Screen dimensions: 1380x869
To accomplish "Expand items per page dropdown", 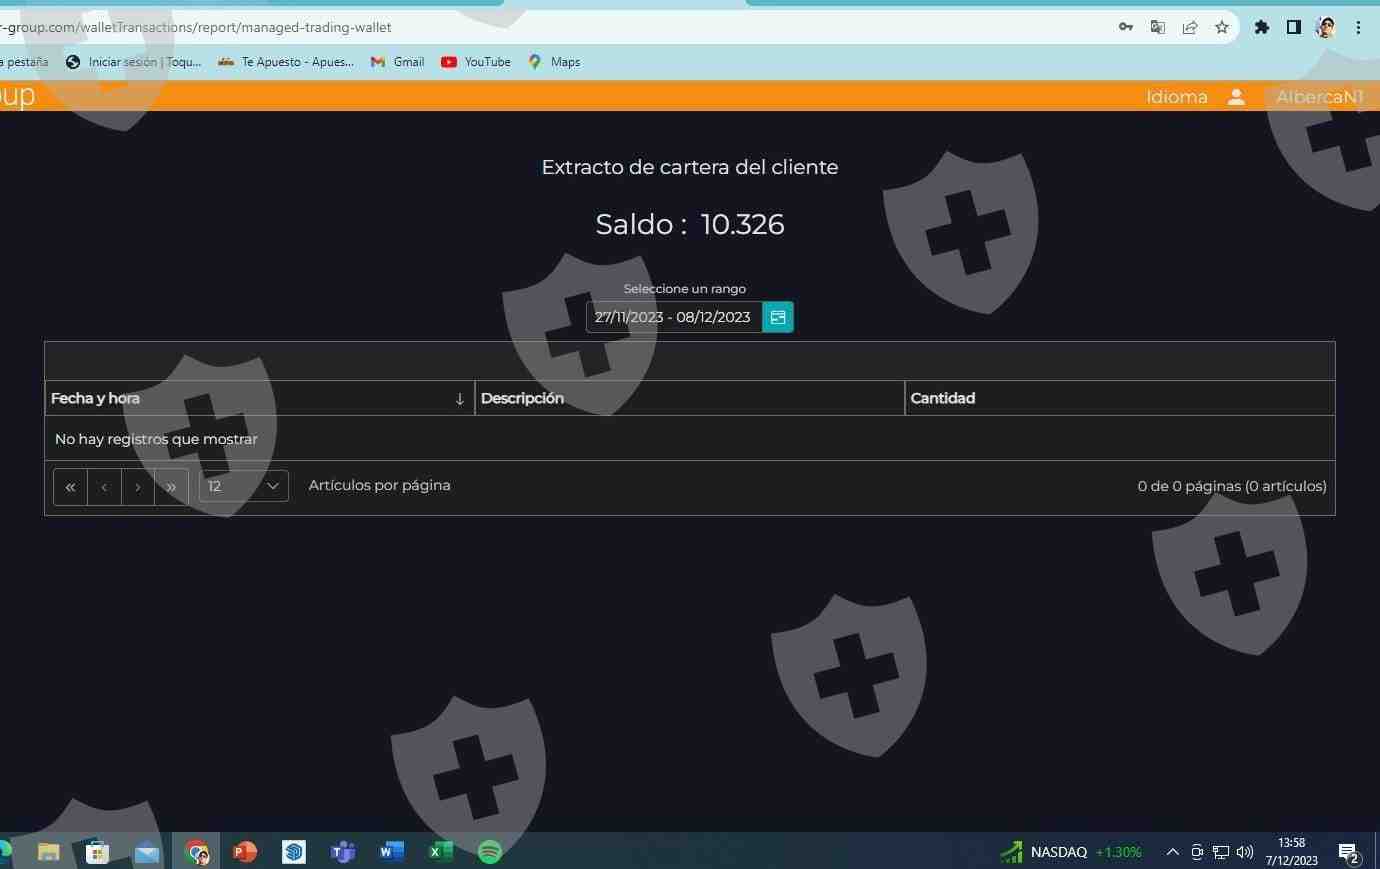I will [244, 487].
